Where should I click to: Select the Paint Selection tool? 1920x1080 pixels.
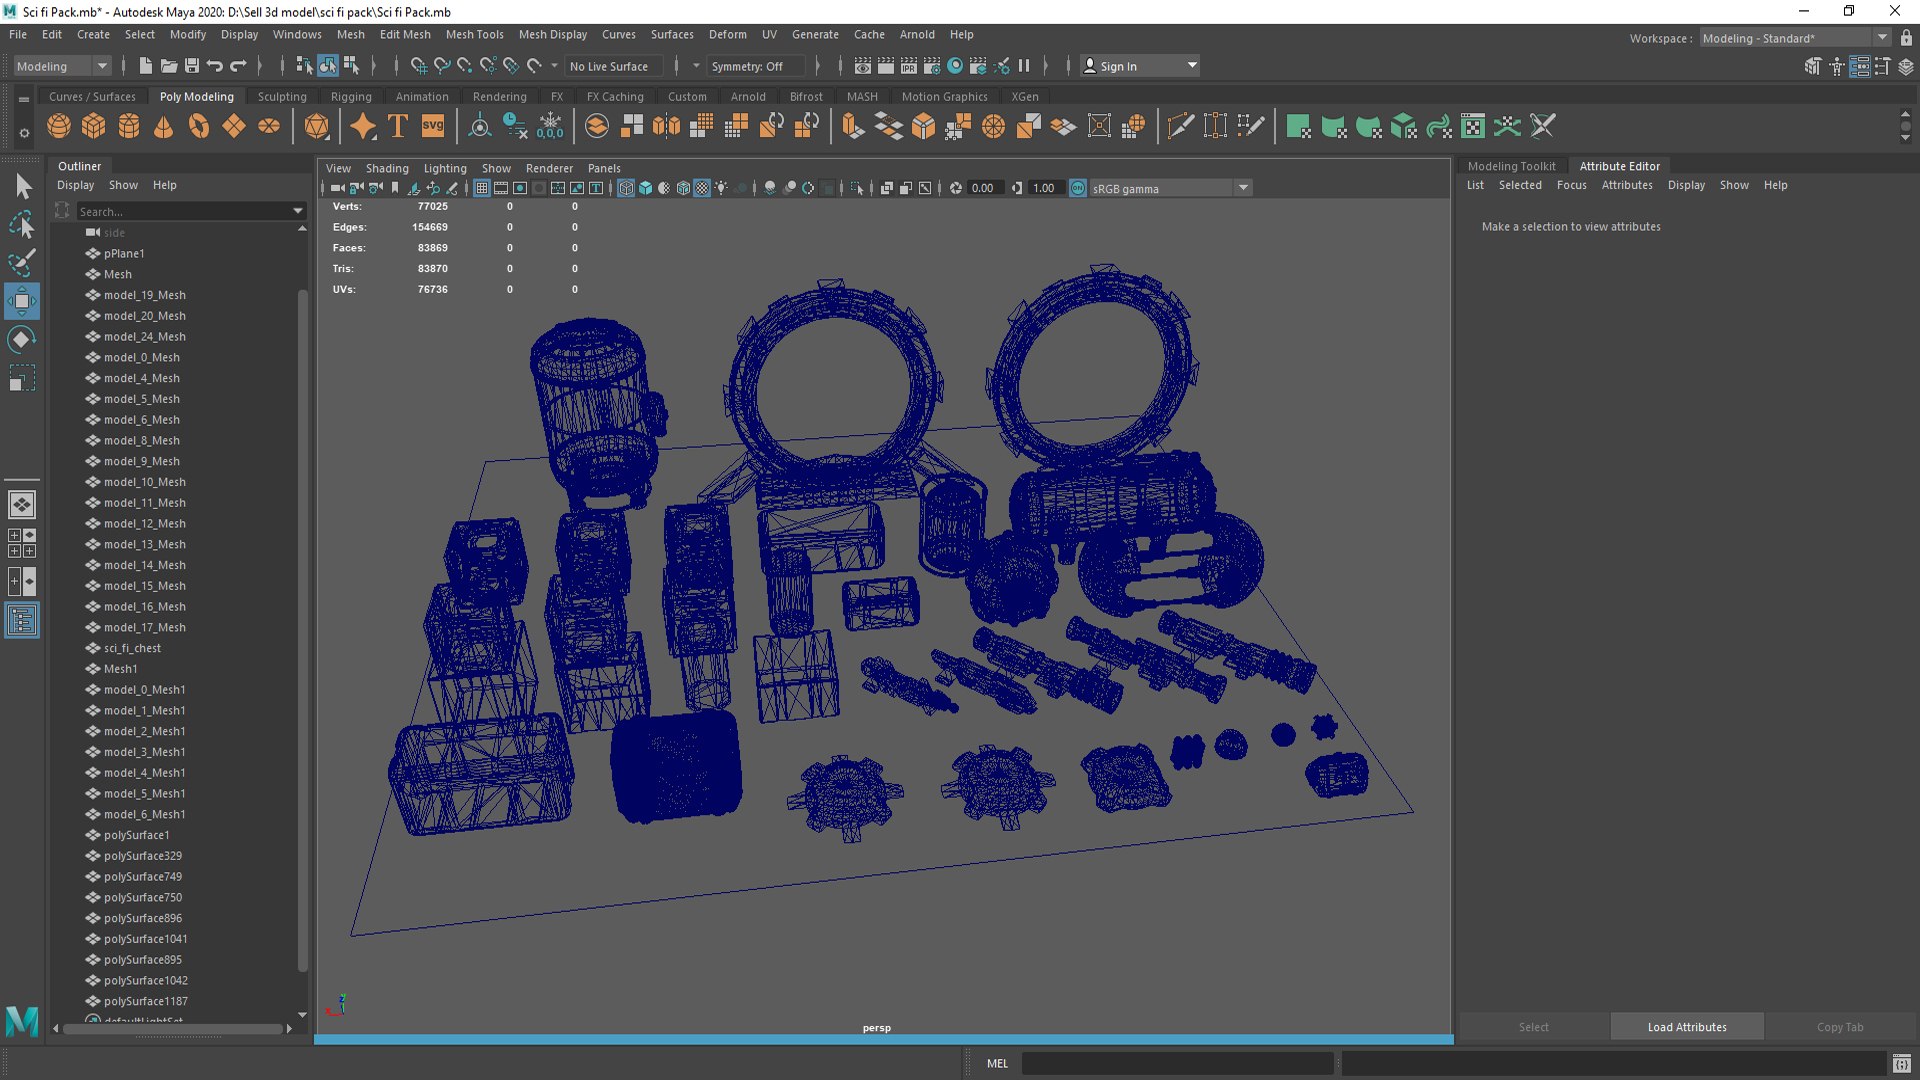22,263
